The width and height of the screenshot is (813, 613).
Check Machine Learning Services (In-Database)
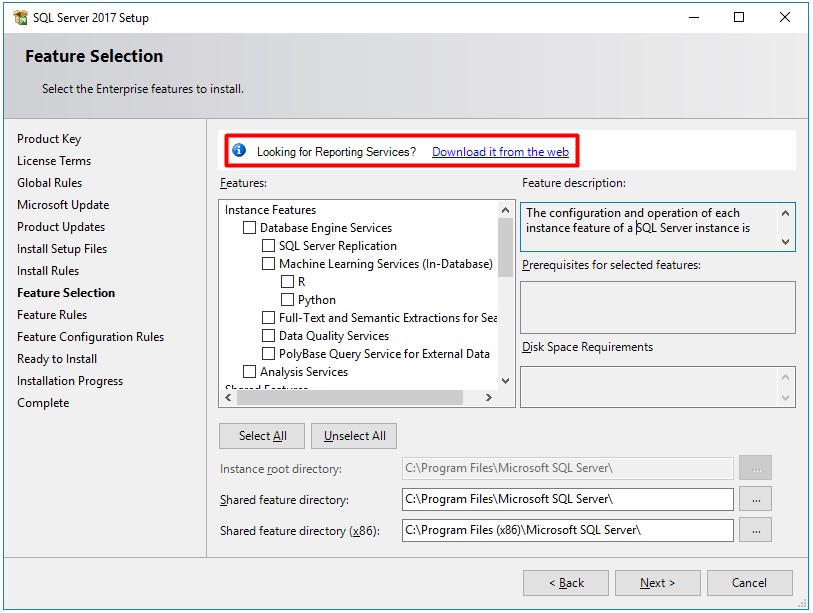[x=266, y=262]
